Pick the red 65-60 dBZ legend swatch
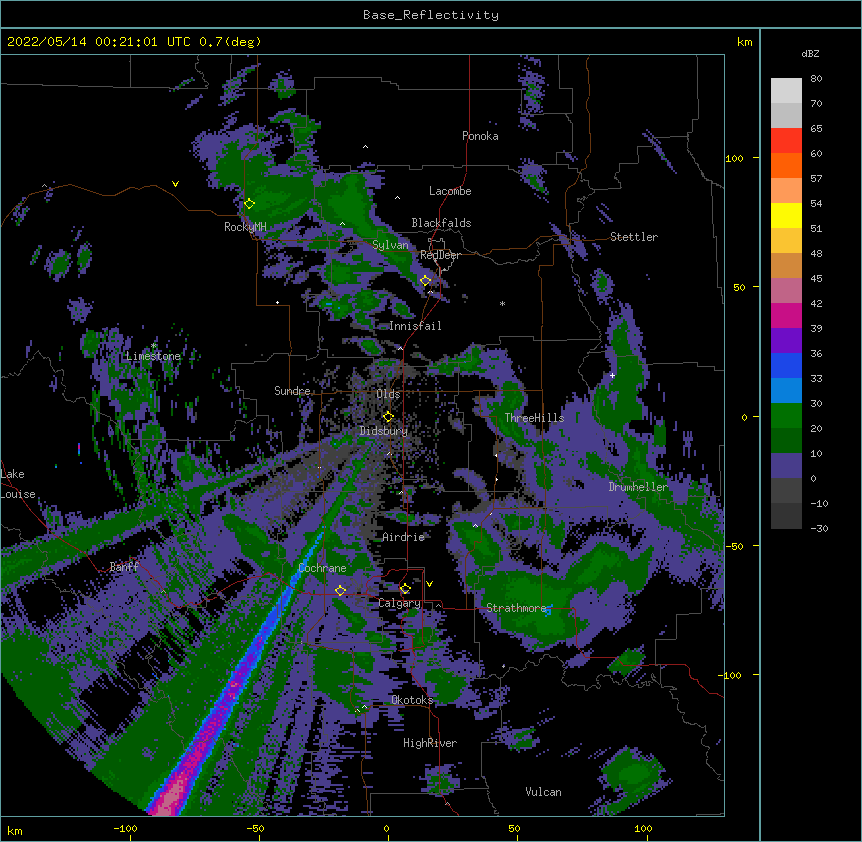Image resolution: width=862 pixels, height=842 pixels. coord(786,141)
